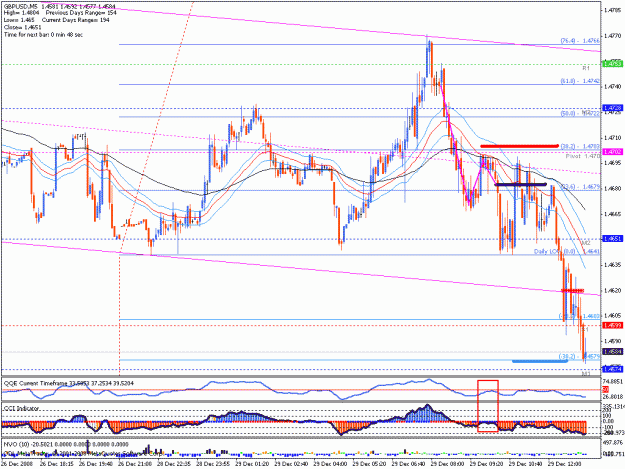The height and width of the screenshot is (469, 625).
Task: Click the Fibonacci (38.2) 1.4703 label
Action: click(x=580, y=146)
